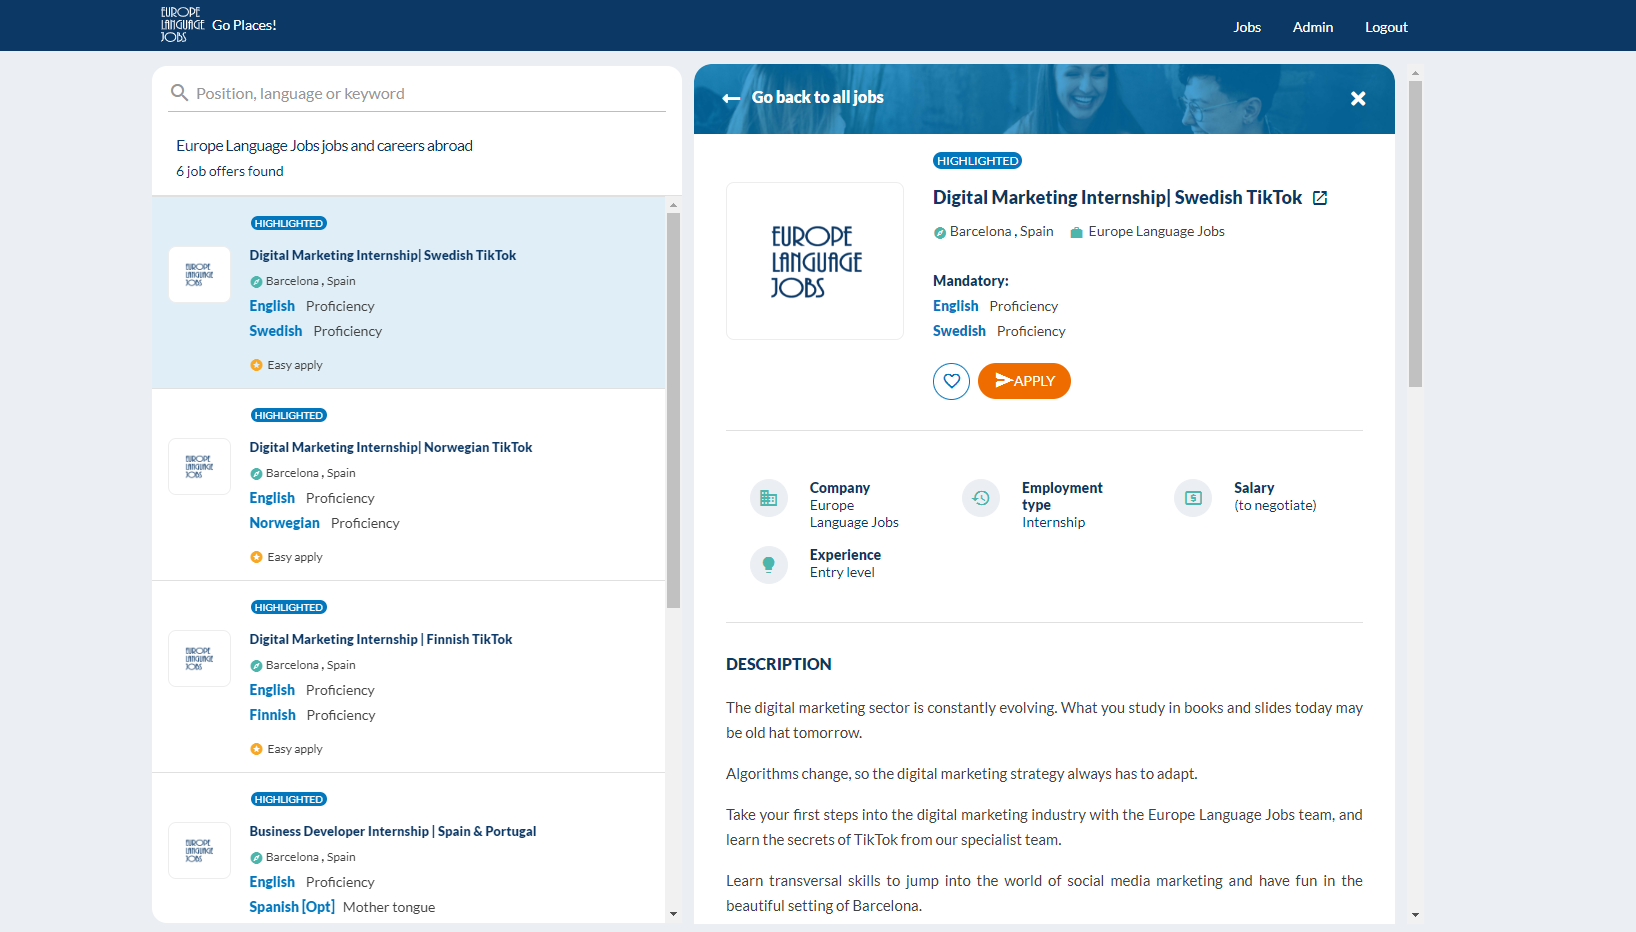
Task: Click the HIGHLIGHTED badge in job details
Action: pyautogui.click(x=977, y=161)
